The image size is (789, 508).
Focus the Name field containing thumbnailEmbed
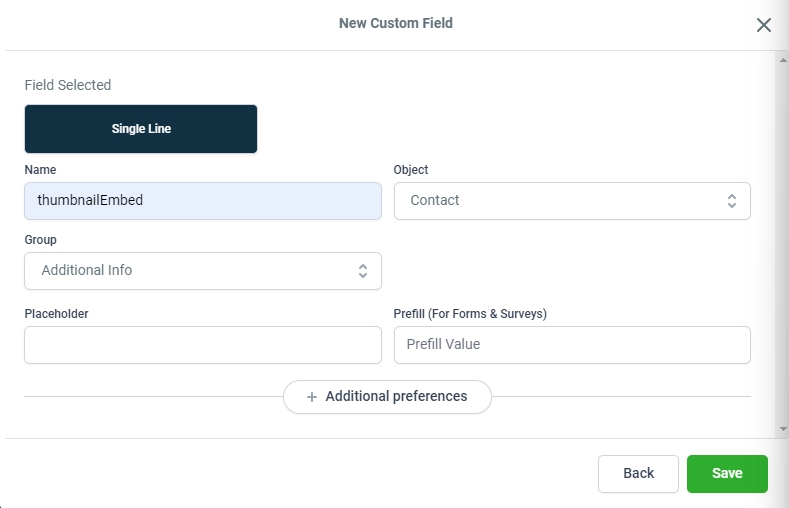click(202, 201)
